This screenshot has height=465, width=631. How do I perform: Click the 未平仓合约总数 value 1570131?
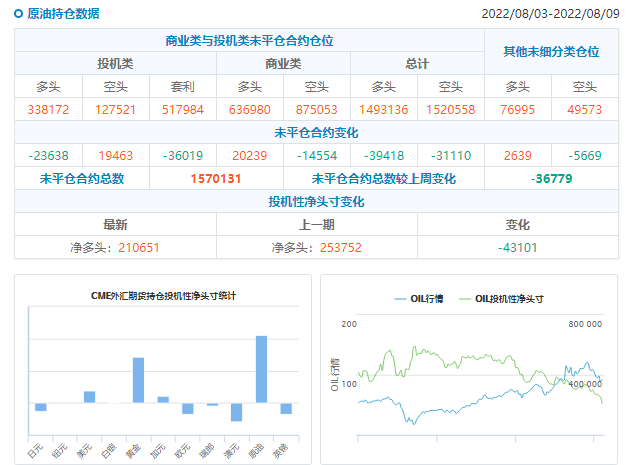[216, 178]
